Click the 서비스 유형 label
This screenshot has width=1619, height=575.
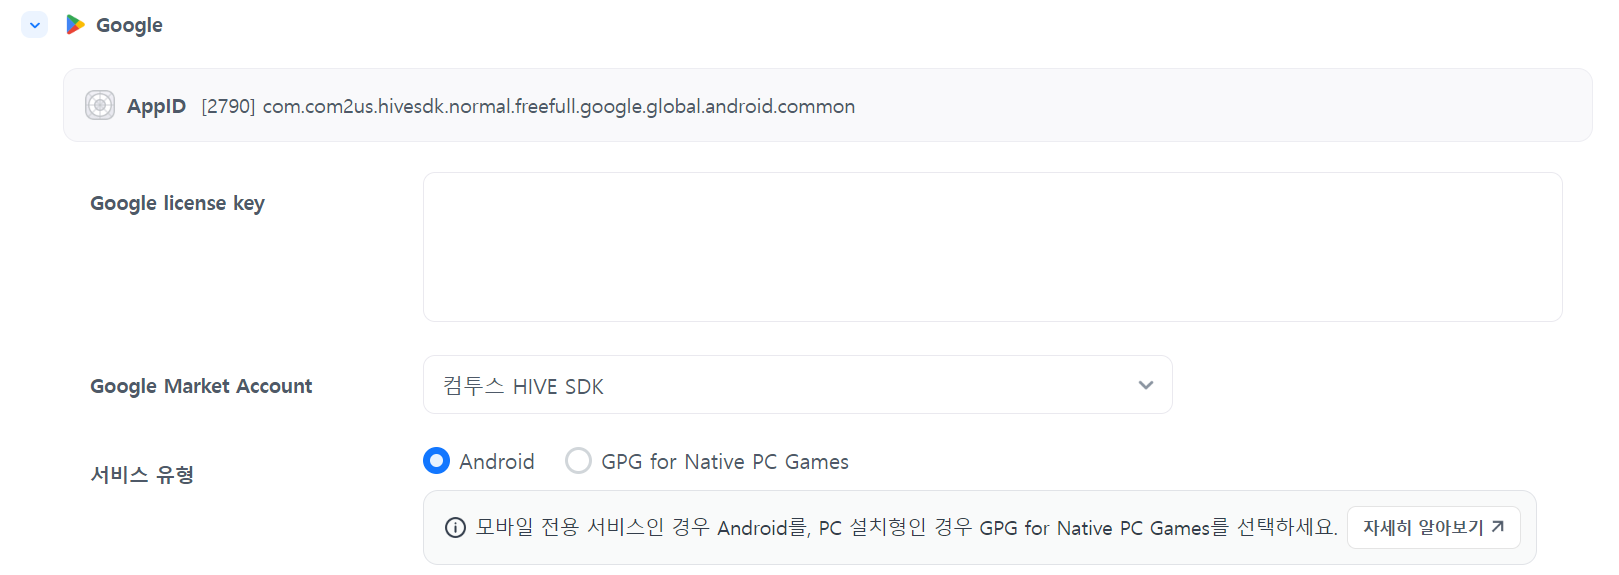(142, 475)
